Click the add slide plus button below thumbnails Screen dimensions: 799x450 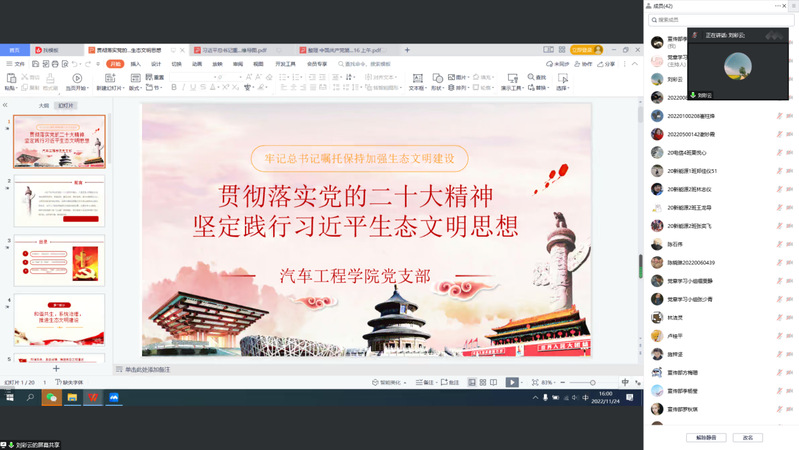pyautogui.click(x=56, y=368)
